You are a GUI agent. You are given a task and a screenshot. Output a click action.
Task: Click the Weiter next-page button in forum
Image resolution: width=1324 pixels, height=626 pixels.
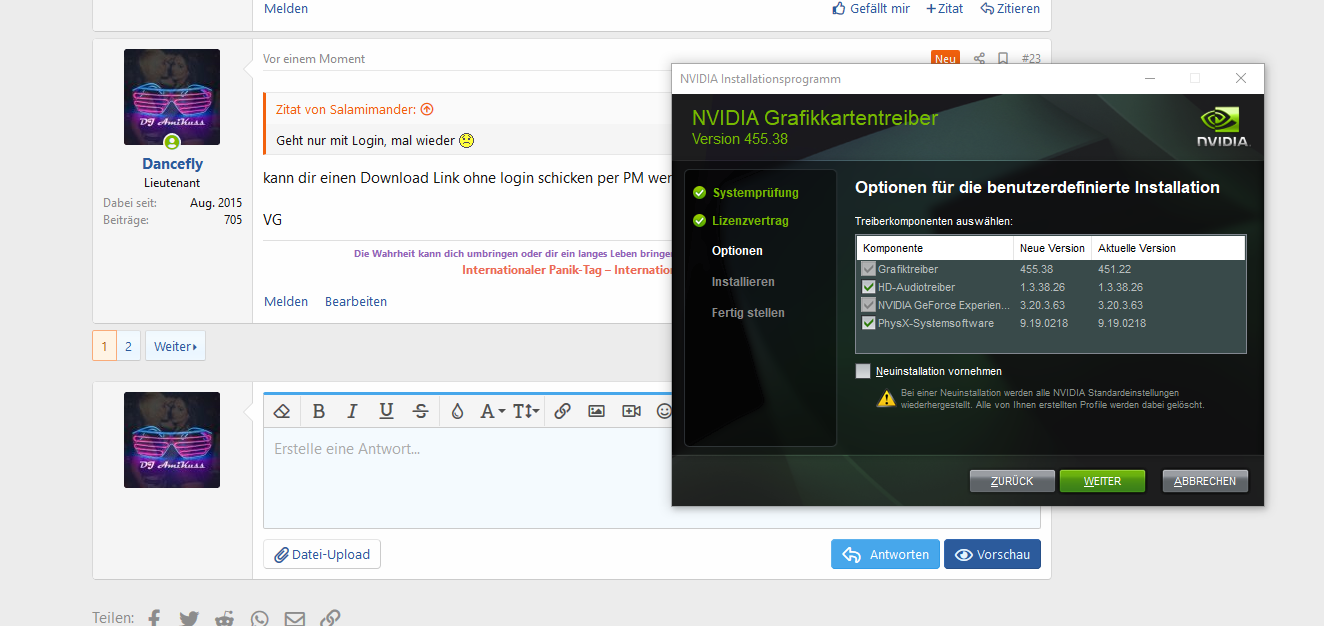pos(175,346)
